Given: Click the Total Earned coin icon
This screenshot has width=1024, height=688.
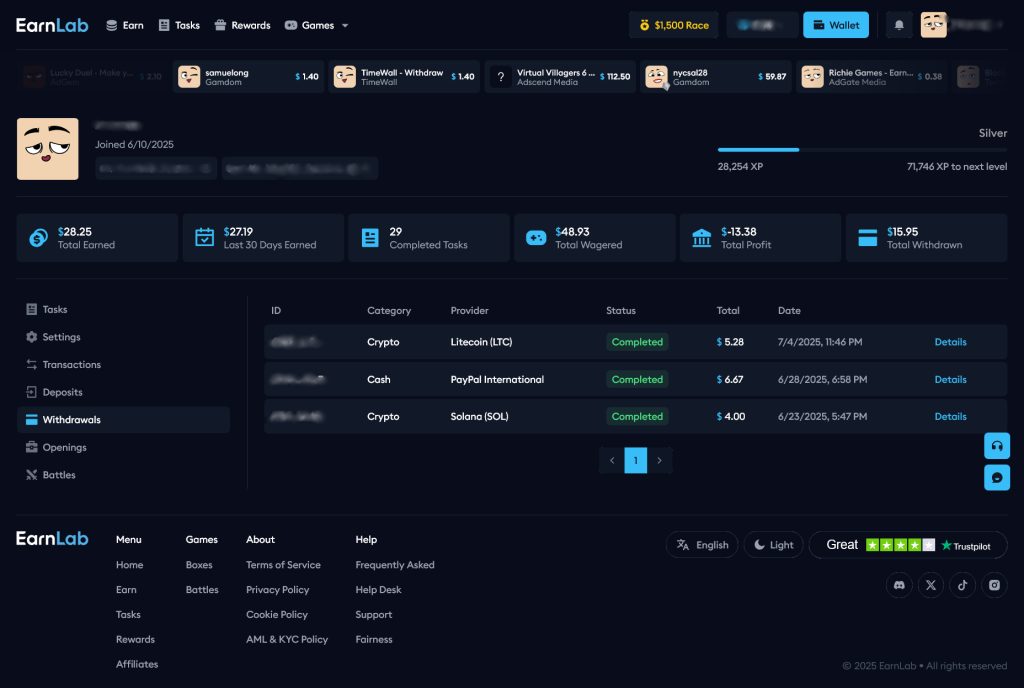Looking at the screenshot, I should [x=39, y=238].
